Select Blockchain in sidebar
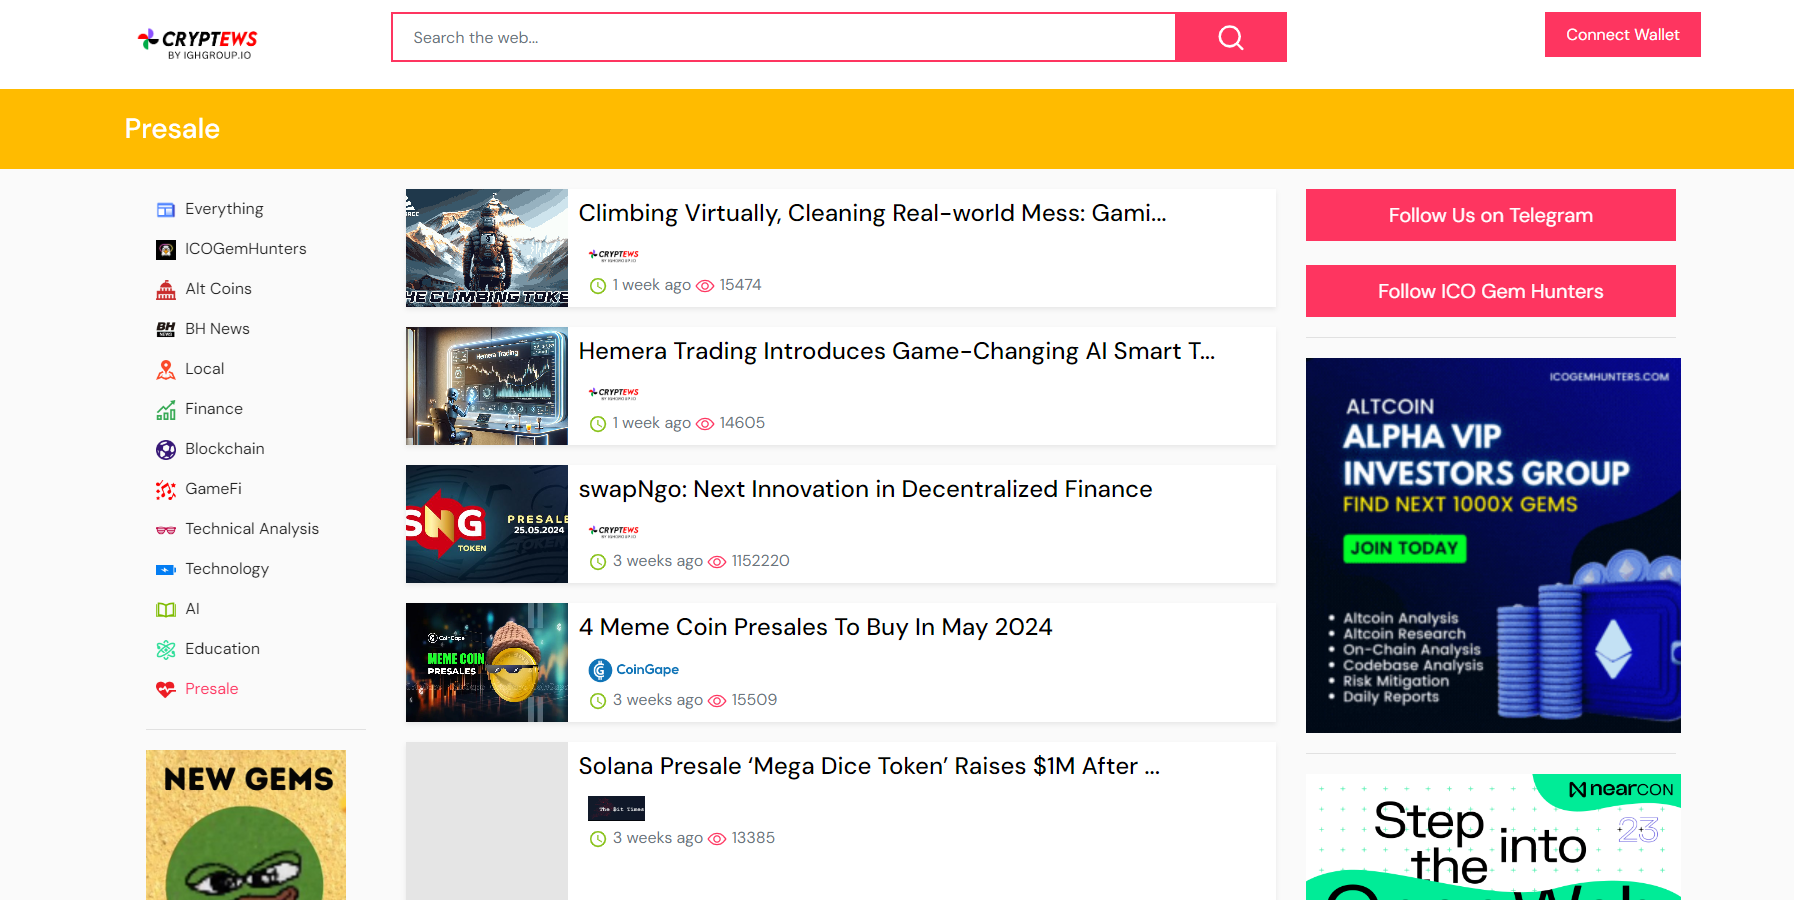The image size is (1794, 900). pyautogui.click(x=225, y=449)
